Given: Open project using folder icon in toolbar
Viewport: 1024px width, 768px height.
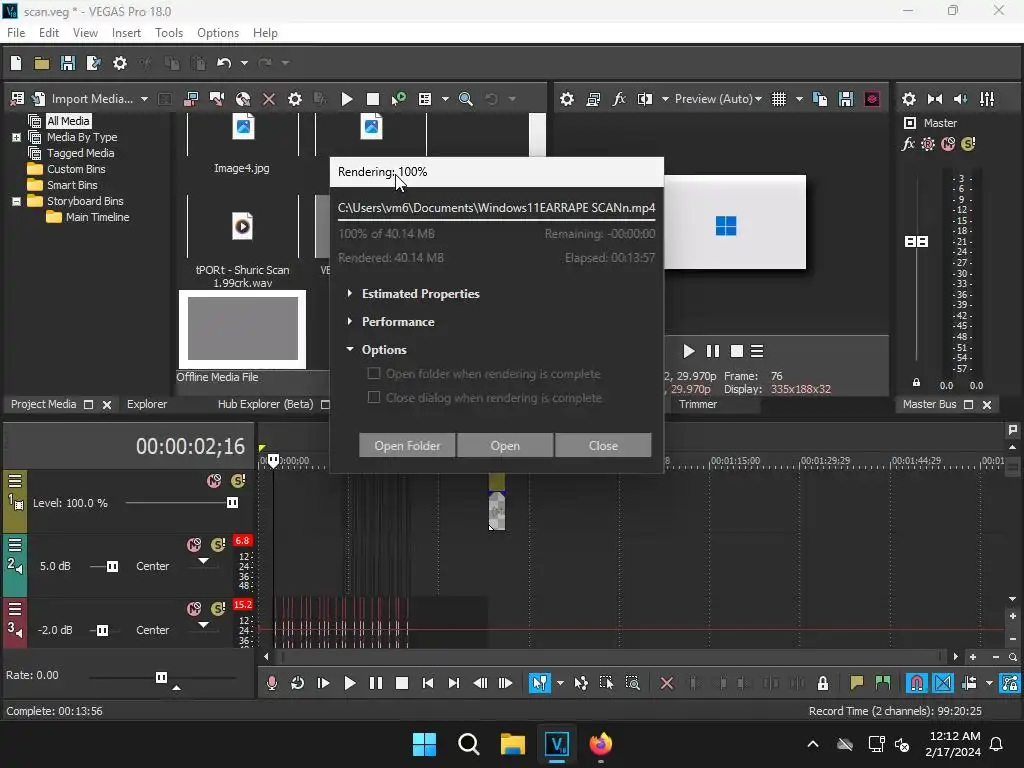Looking at the screenshot, I should pos(42,63).
